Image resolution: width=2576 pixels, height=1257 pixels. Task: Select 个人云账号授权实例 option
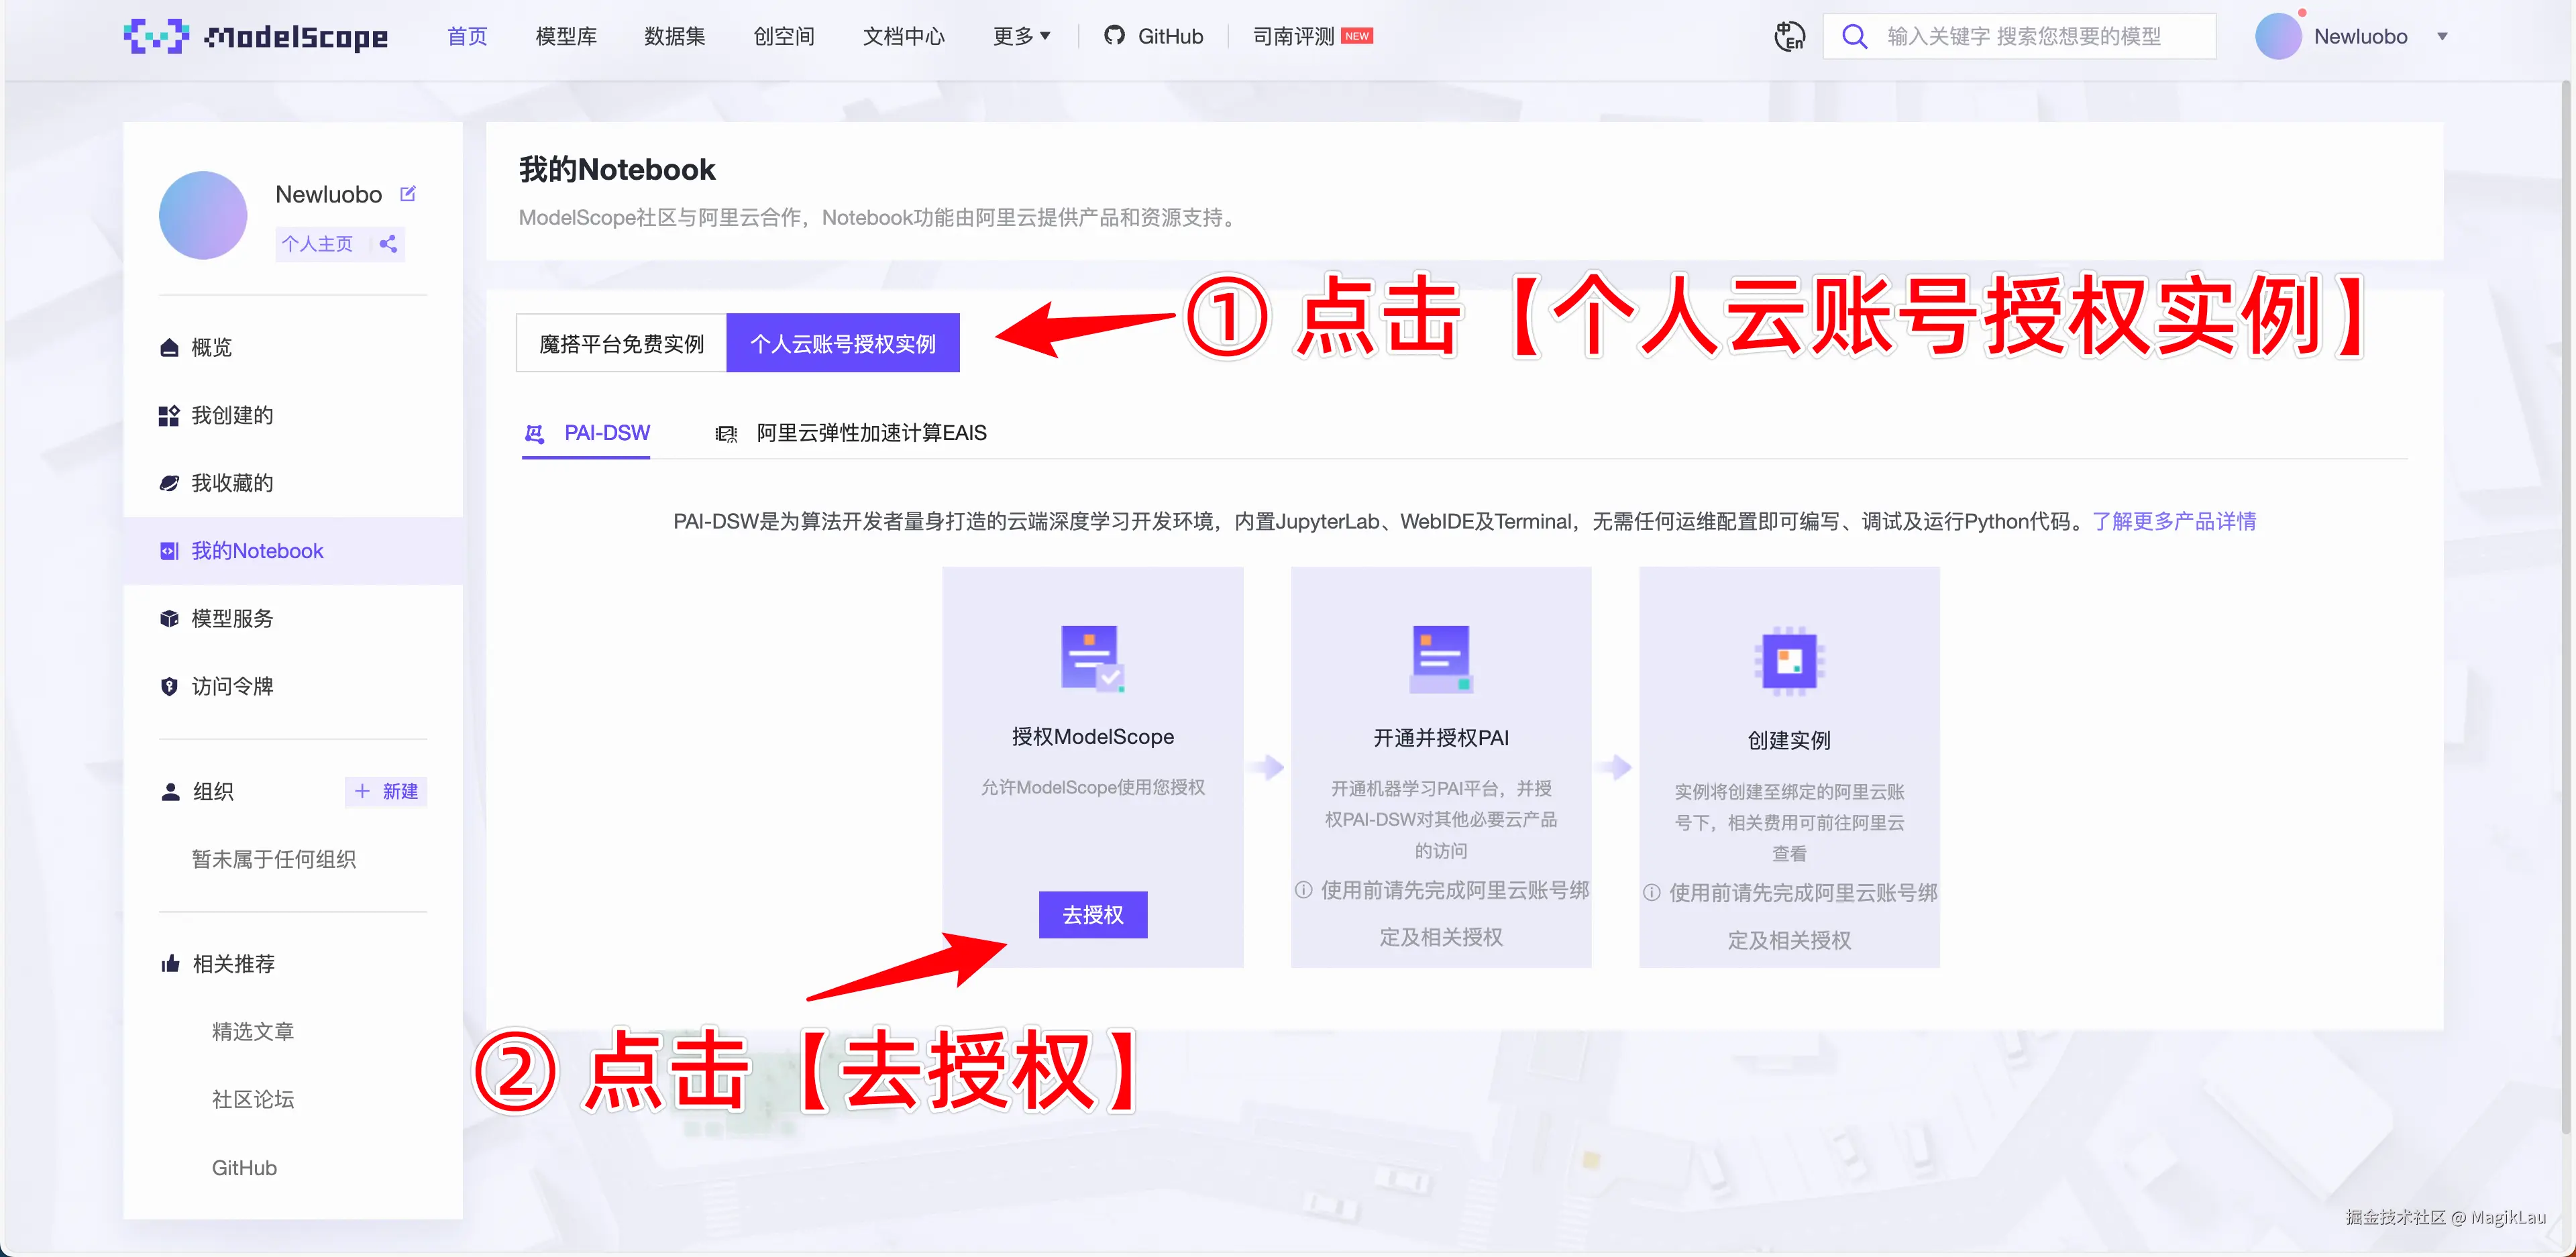[842, 344]
